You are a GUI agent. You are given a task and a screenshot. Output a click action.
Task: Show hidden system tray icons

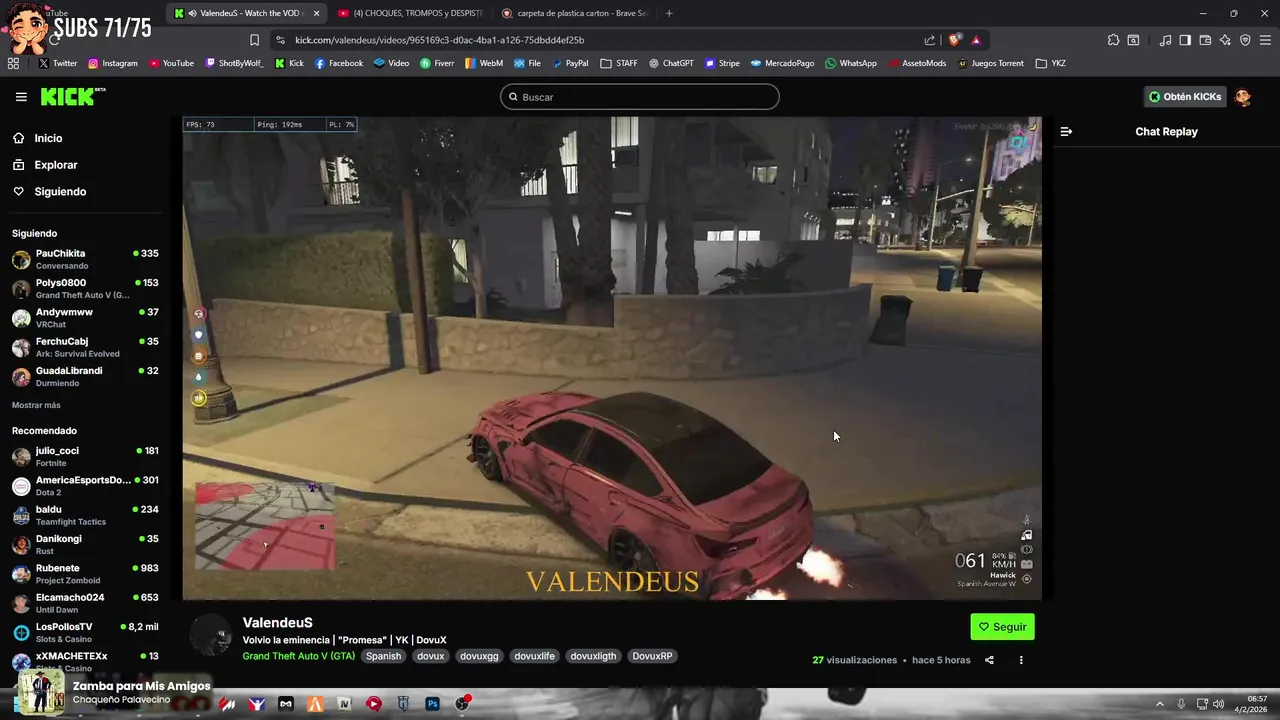point(1160,704)
